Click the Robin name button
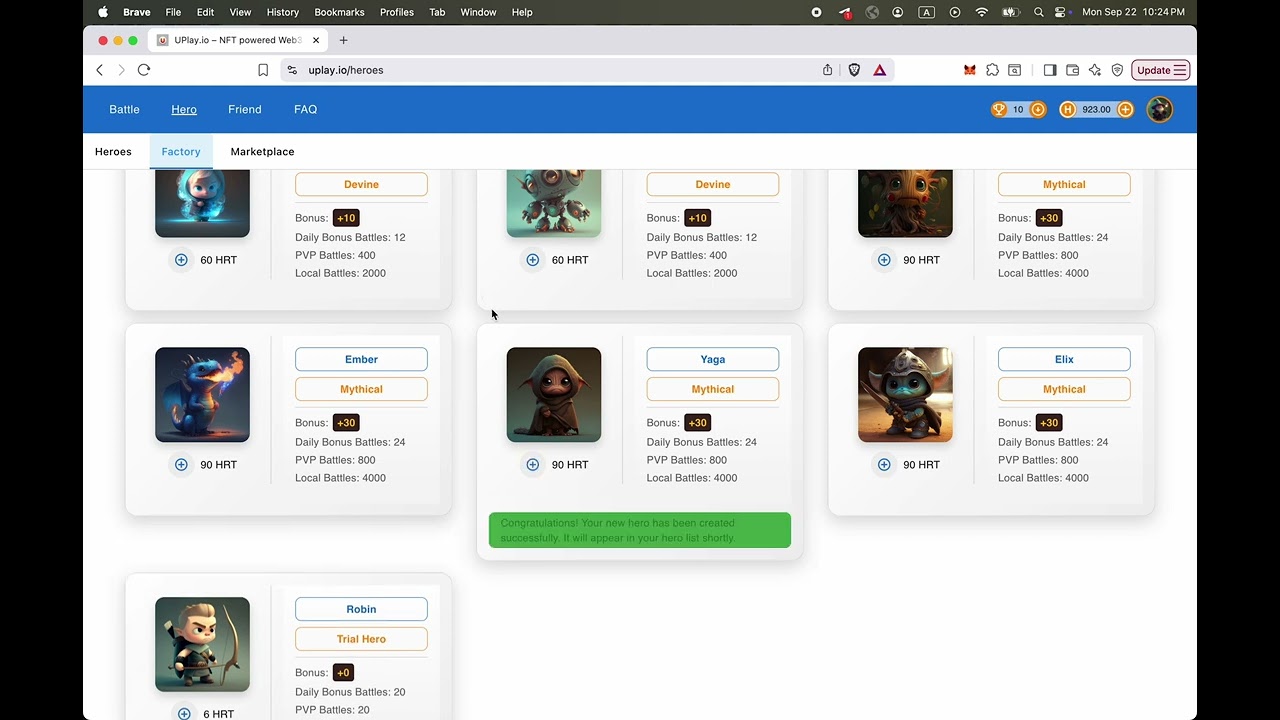The height and width of the screenshot is (720, 1280). (361, 609)
